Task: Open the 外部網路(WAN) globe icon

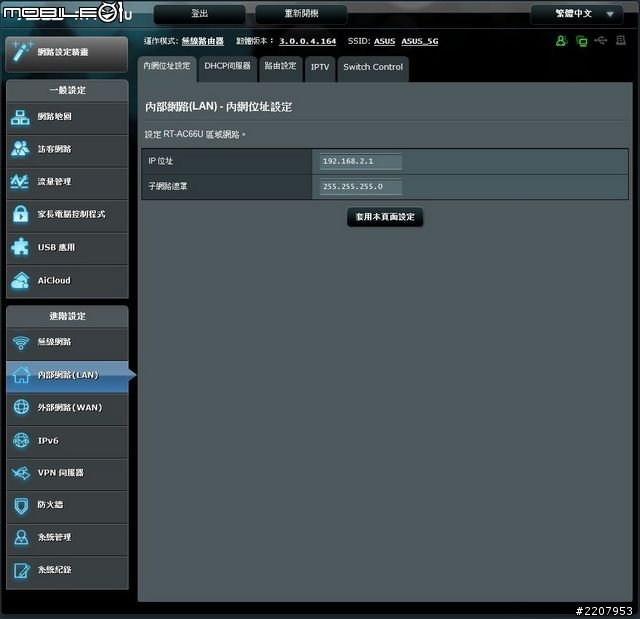Action: click(x=21, y=408)
